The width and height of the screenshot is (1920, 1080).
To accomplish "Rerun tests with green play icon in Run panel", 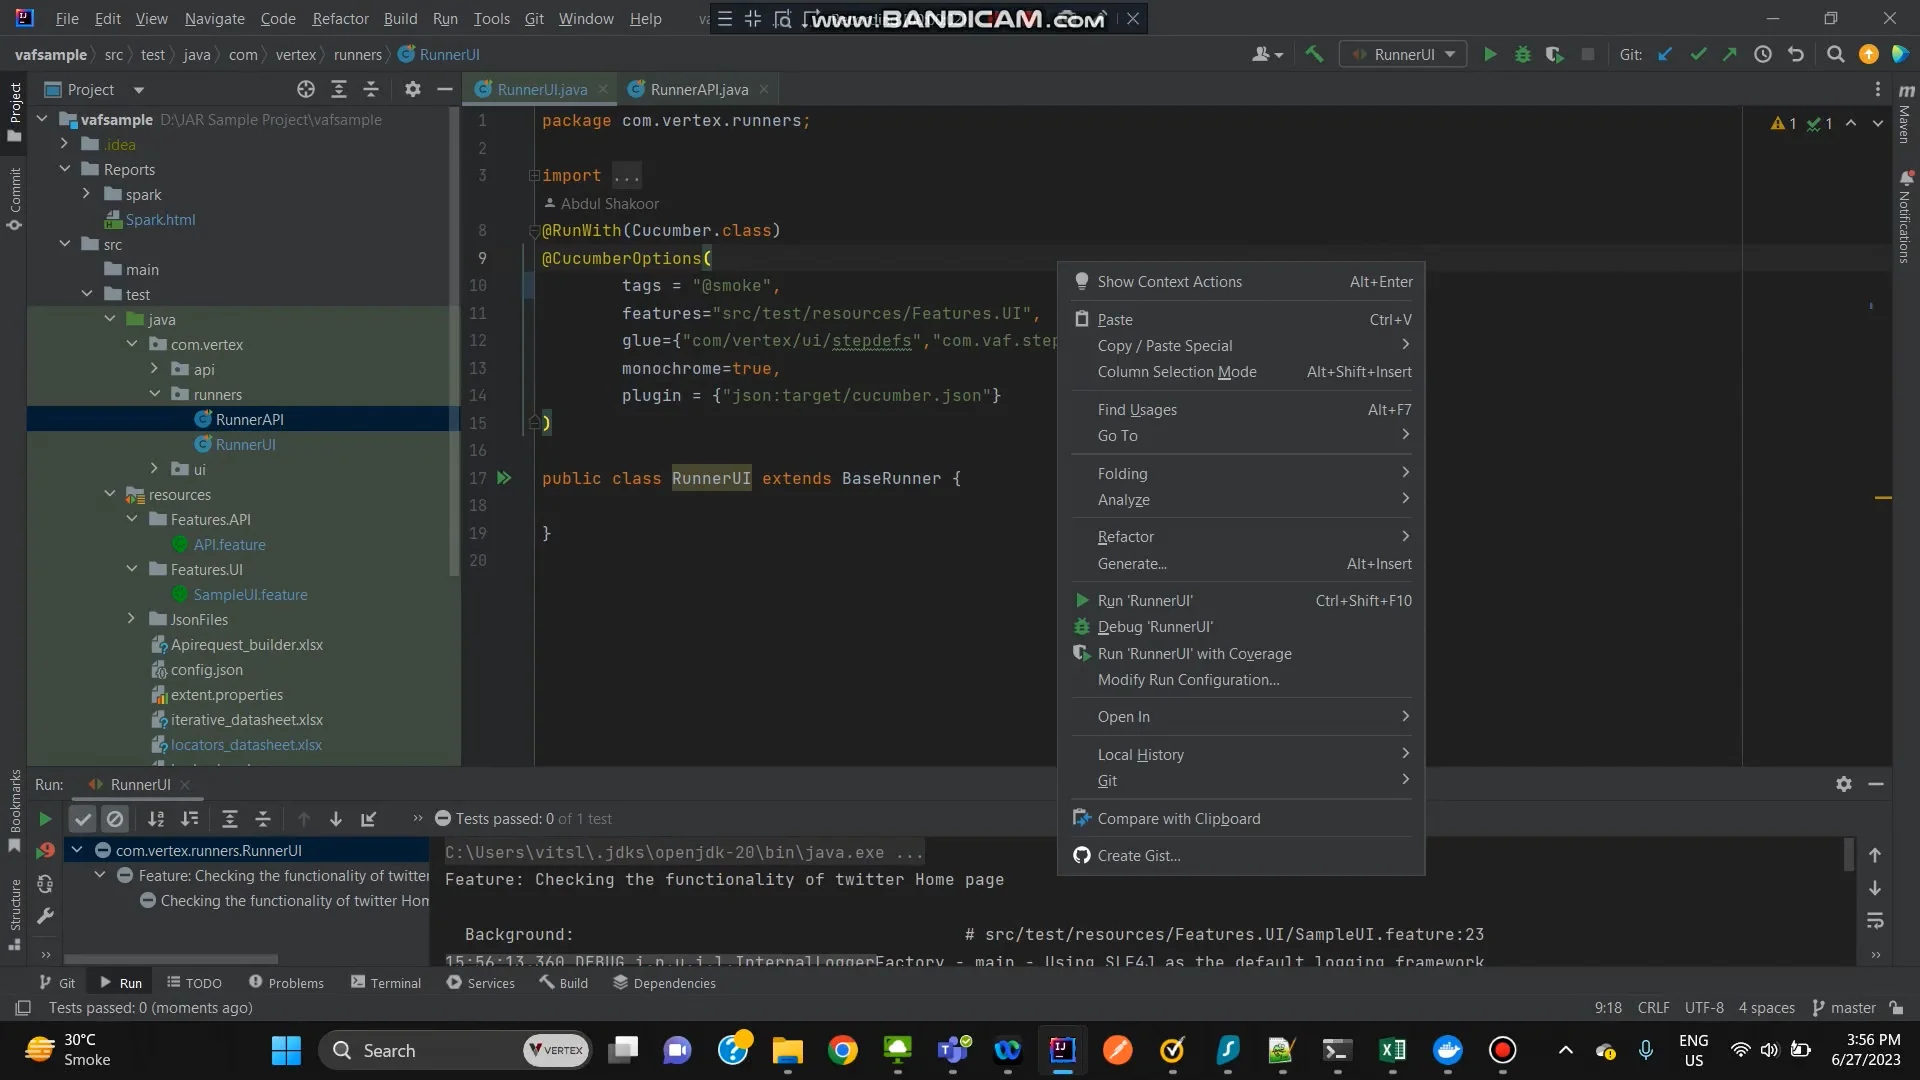I will [45, 819].
